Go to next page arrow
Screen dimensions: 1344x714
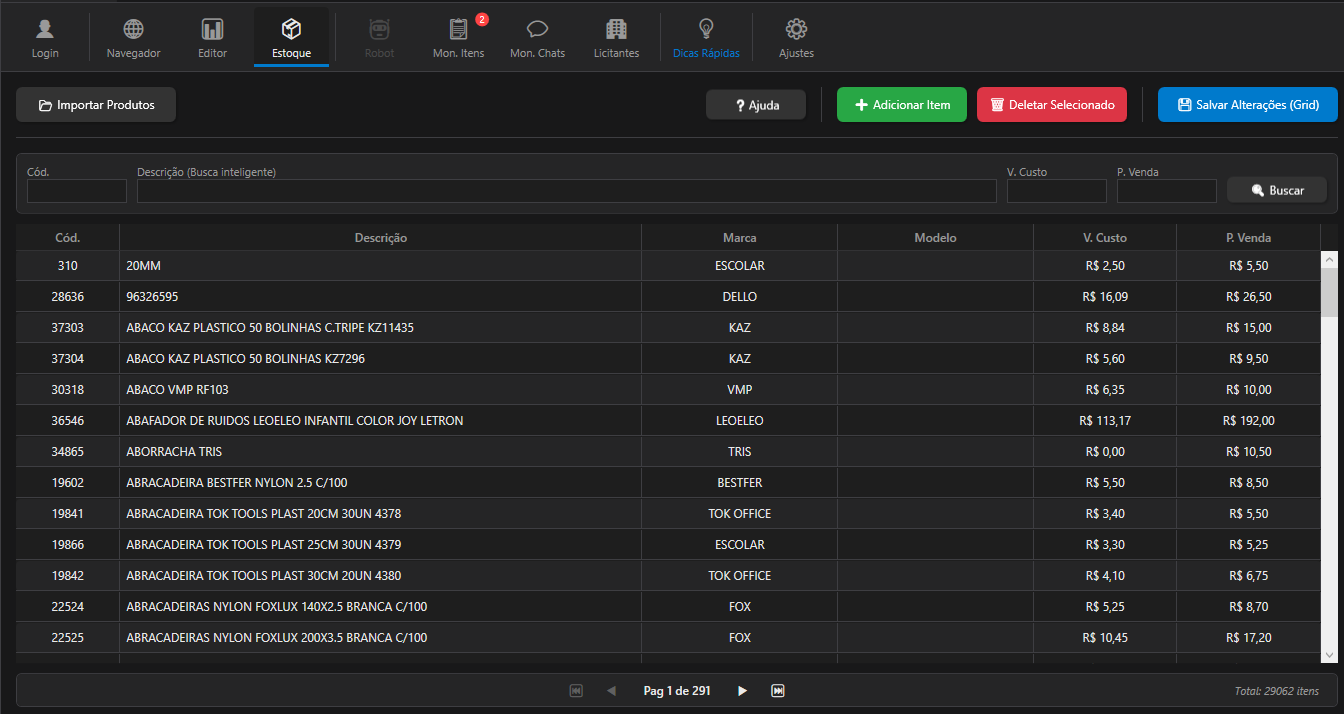coord(742,691)
